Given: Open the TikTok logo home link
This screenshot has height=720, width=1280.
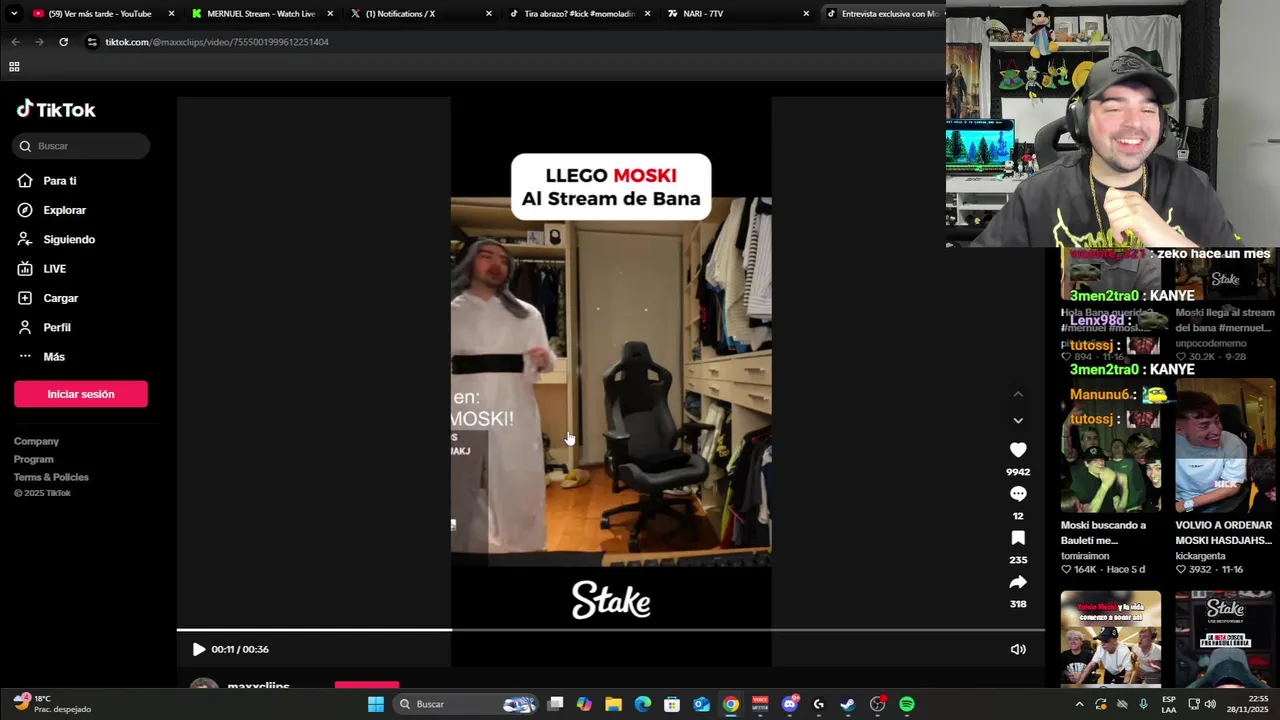Looking at the screenshot, I should pos(56,109).
